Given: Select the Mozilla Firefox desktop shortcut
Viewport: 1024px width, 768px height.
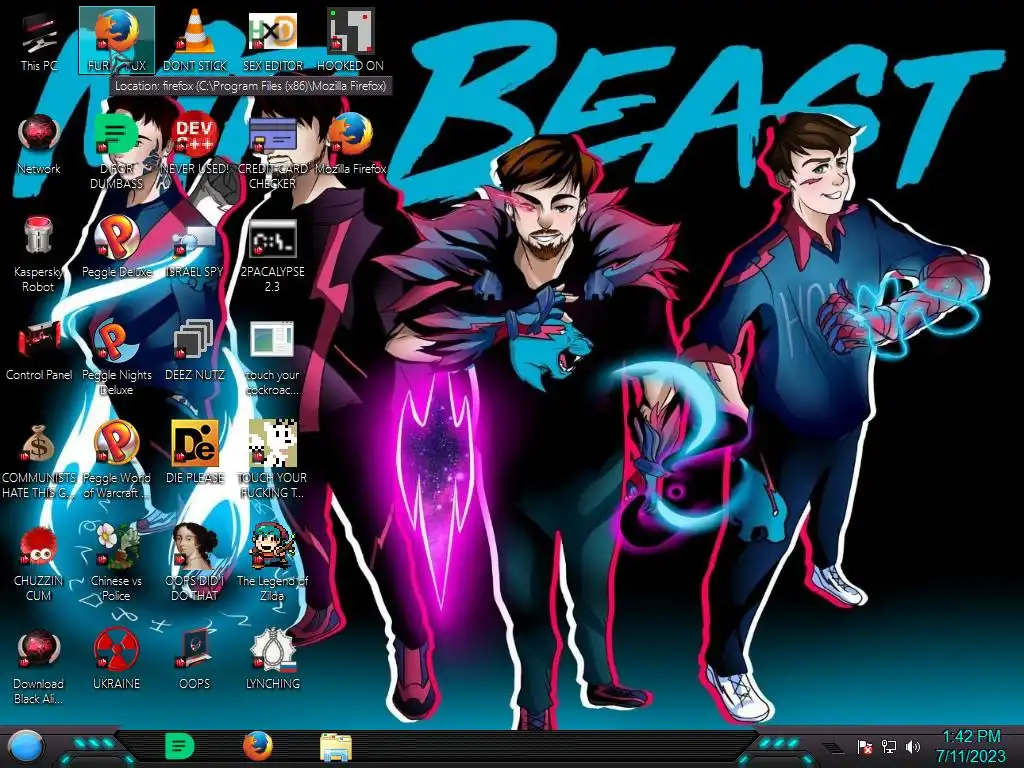Looking at the screenshot, I should click(x=351, y=144).
